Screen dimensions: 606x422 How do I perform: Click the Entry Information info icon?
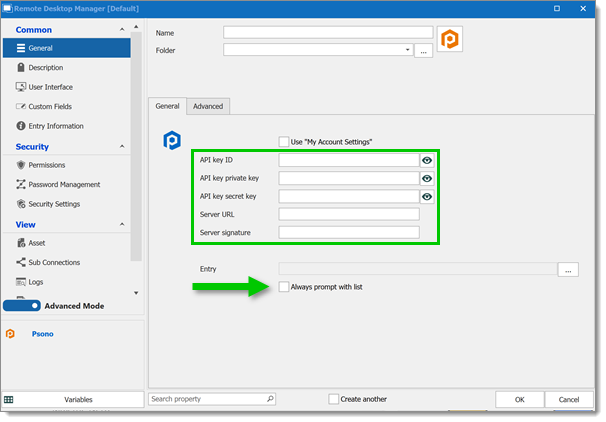coord(21,126)
